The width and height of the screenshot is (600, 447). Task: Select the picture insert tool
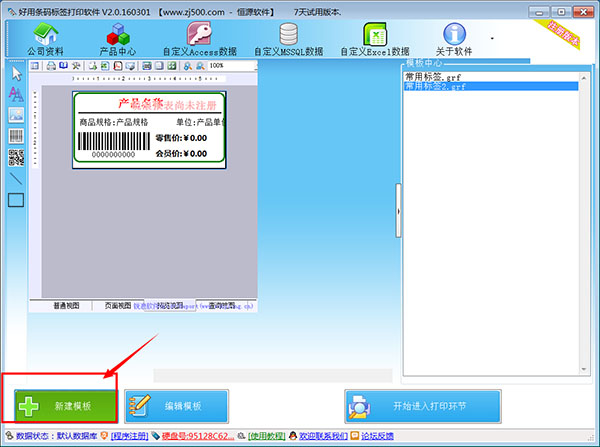16,114
